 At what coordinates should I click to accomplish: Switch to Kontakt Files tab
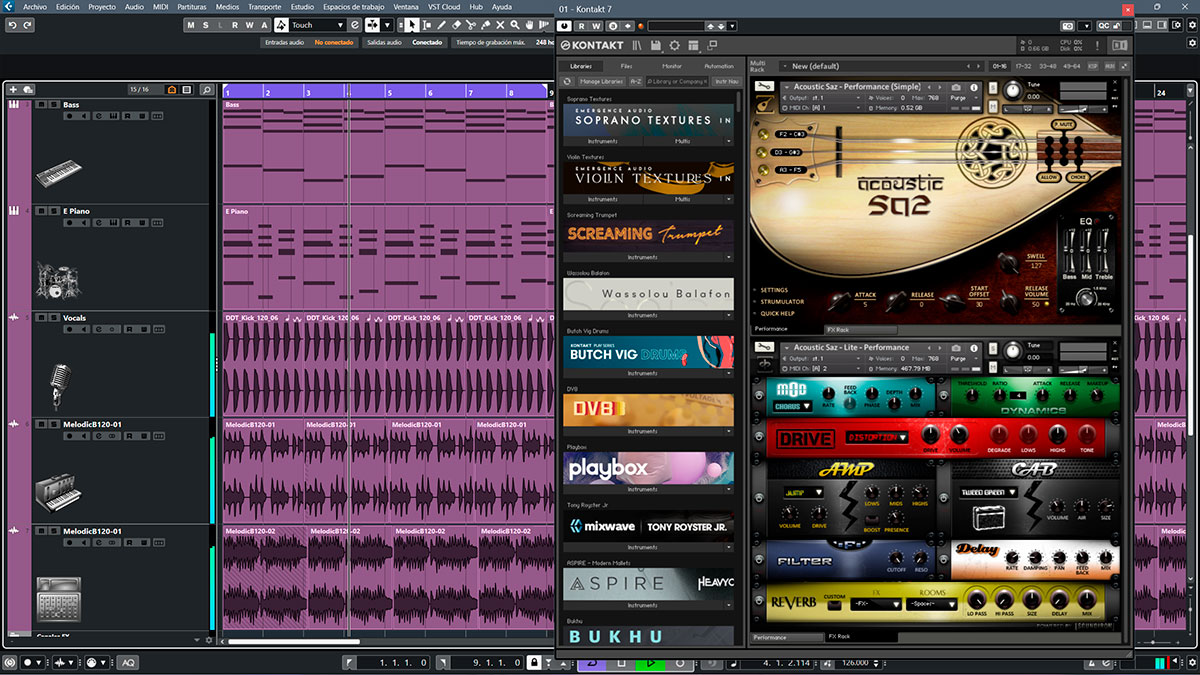click(x=626, y=66)
